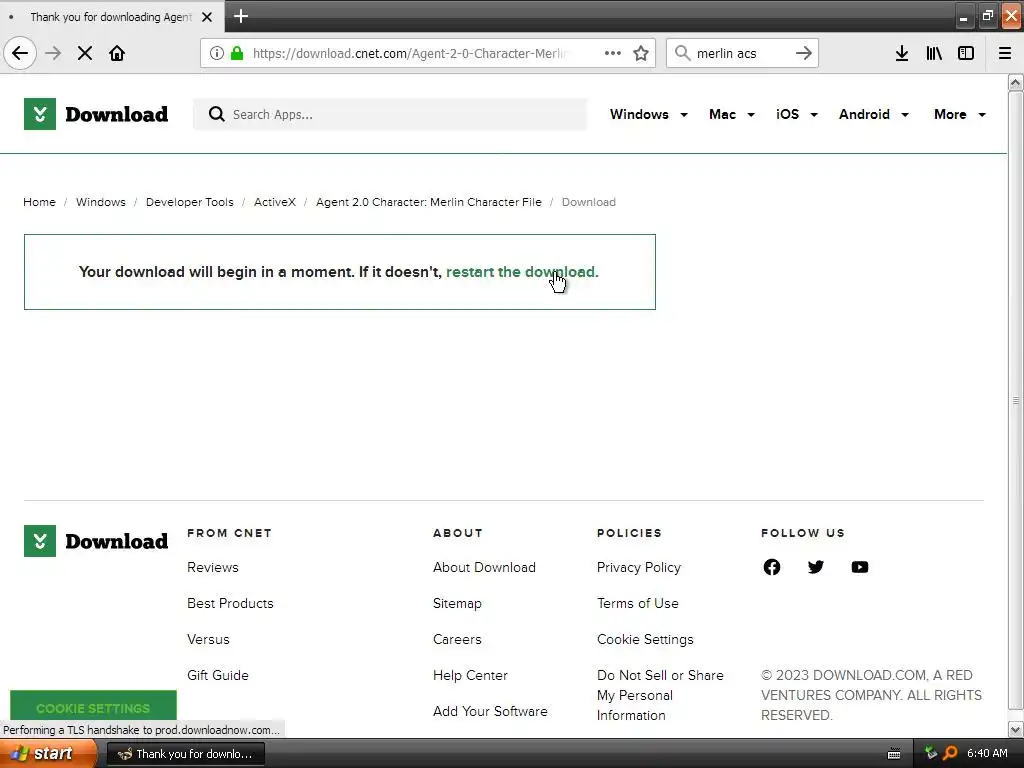The width and height of the screenshot is (1024, 768).
Task: Submit the 'merlin acs' search arrow
Action: pos(804,53)
